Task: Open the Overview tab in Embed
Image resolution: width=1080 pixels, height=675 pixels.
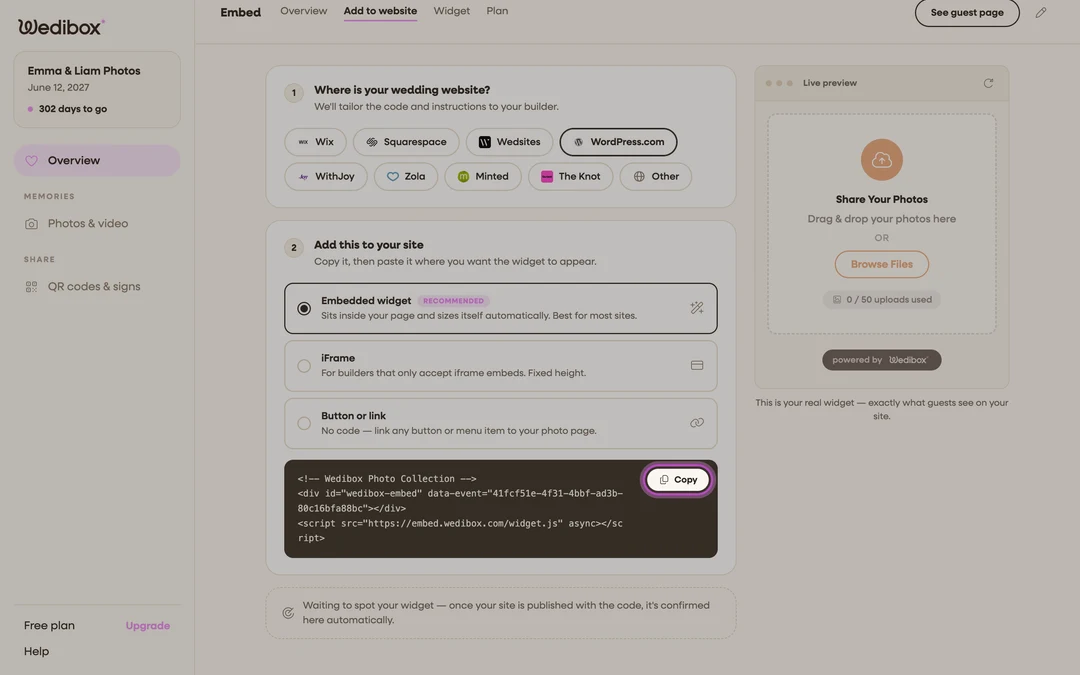Action: (x=303, y=11)
